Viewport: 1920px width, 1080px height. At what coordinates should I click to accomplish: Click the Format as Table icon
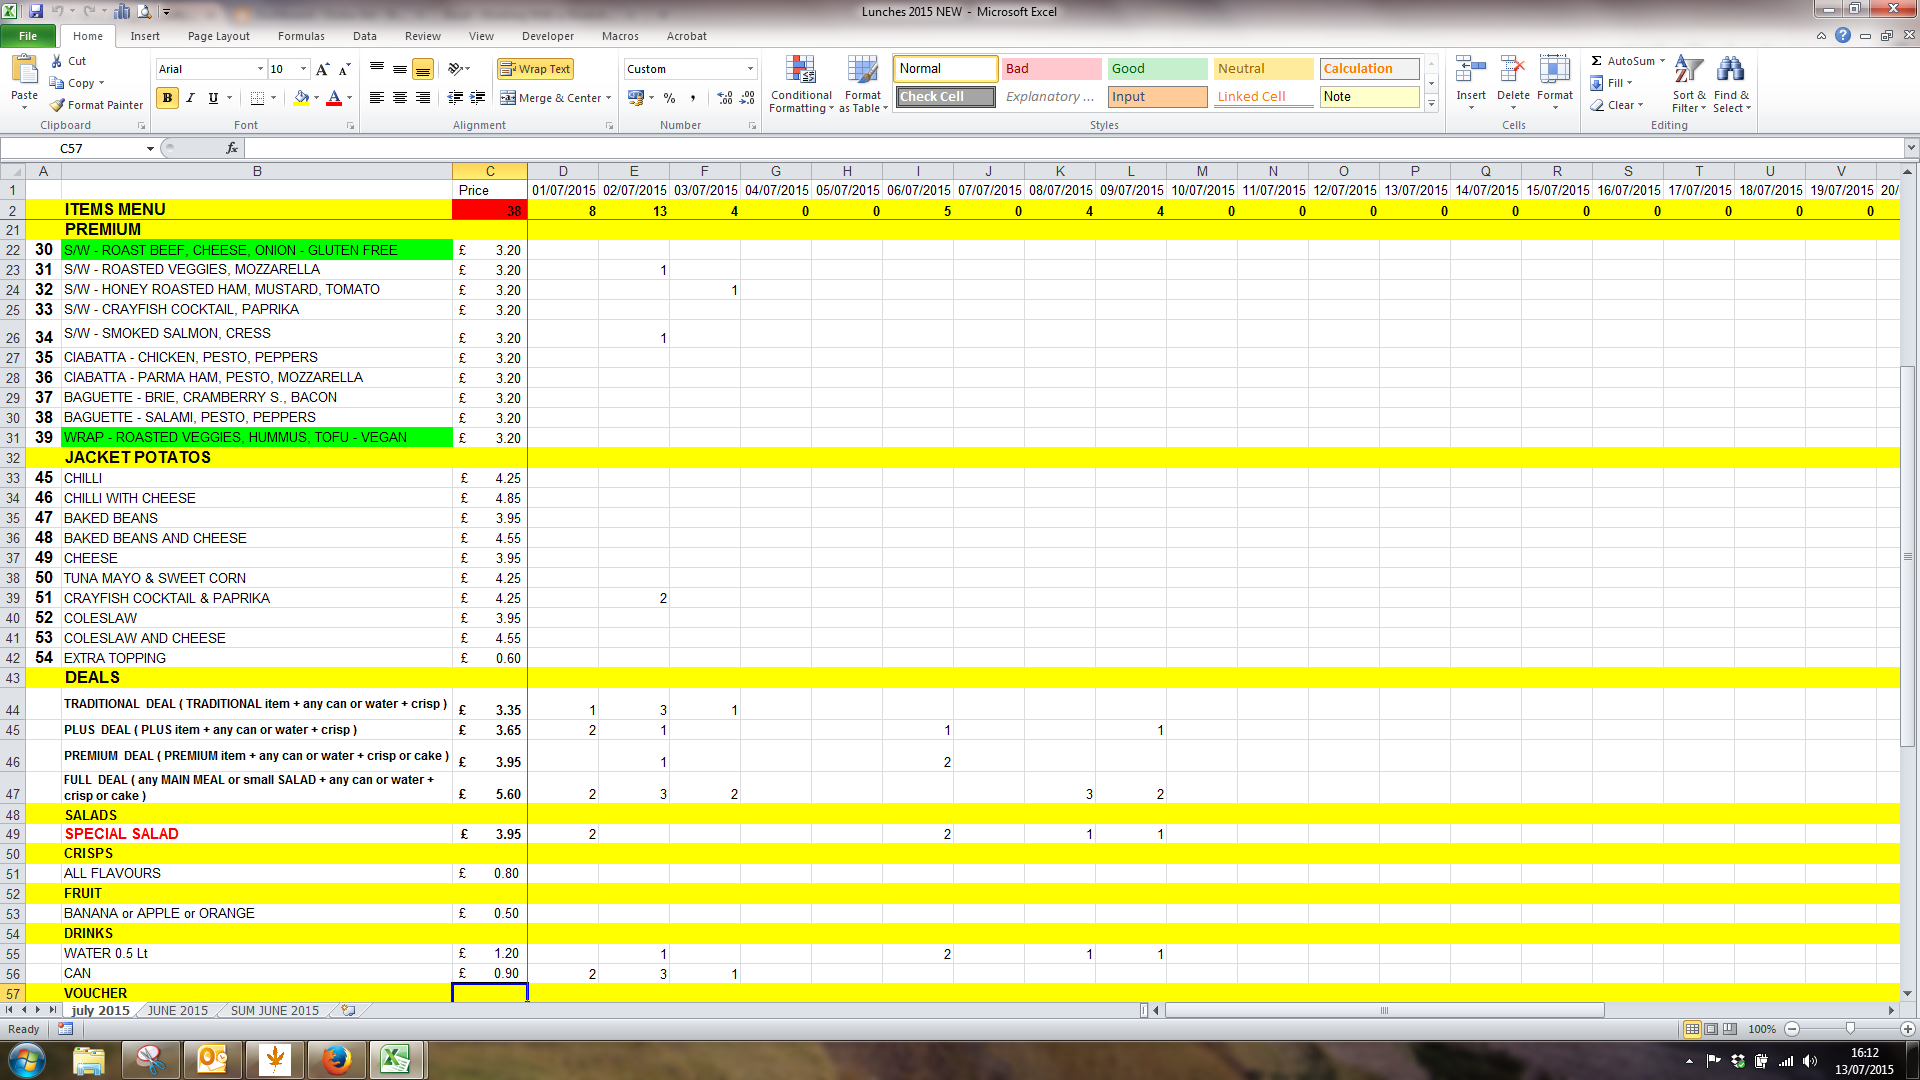click(x=862, y=70)
